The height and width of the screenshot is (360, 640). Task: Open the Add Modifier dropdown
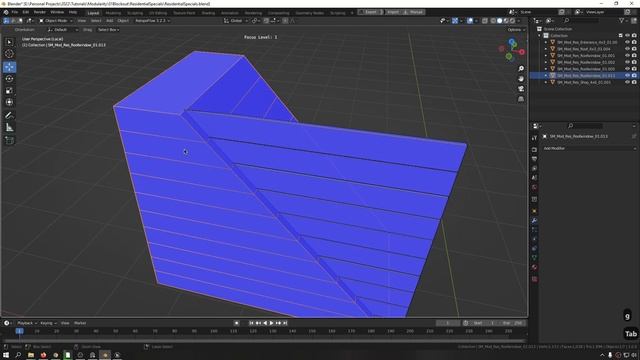tap(589, 148)
